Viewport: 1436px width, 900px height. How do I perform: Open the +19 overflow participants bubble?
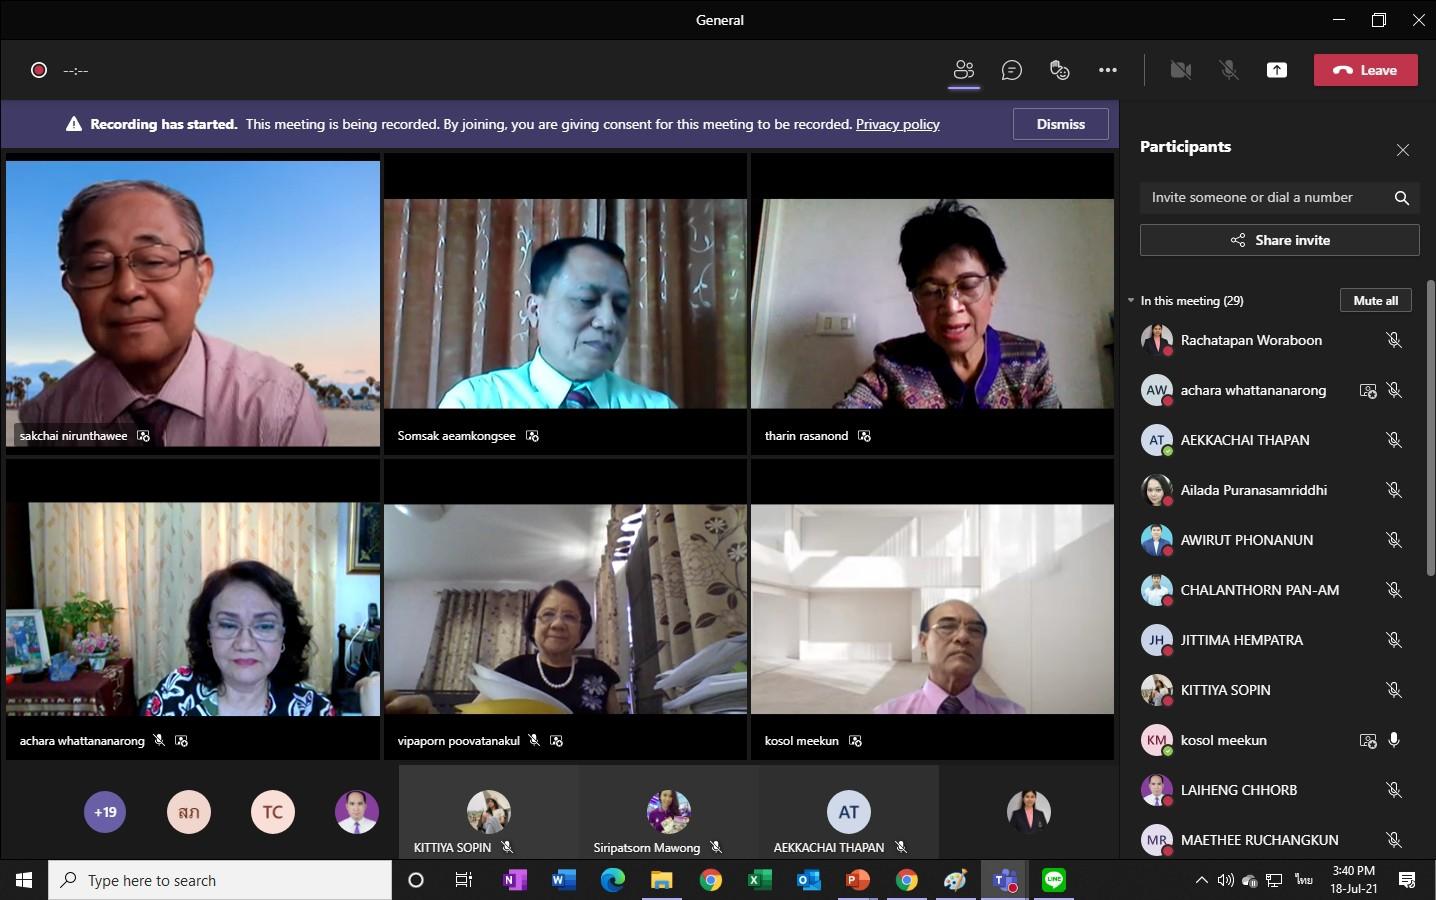pyautogui.click(x=105, y=812)
